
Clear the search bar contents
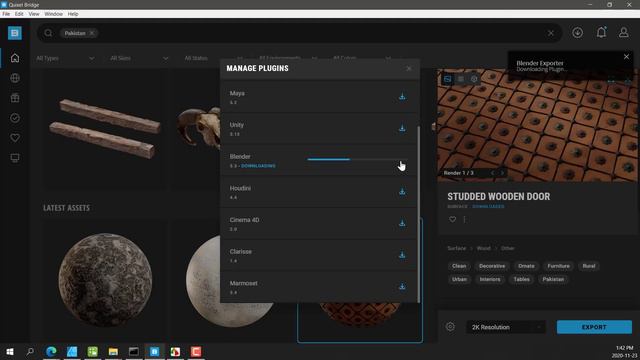coord(551,33)
